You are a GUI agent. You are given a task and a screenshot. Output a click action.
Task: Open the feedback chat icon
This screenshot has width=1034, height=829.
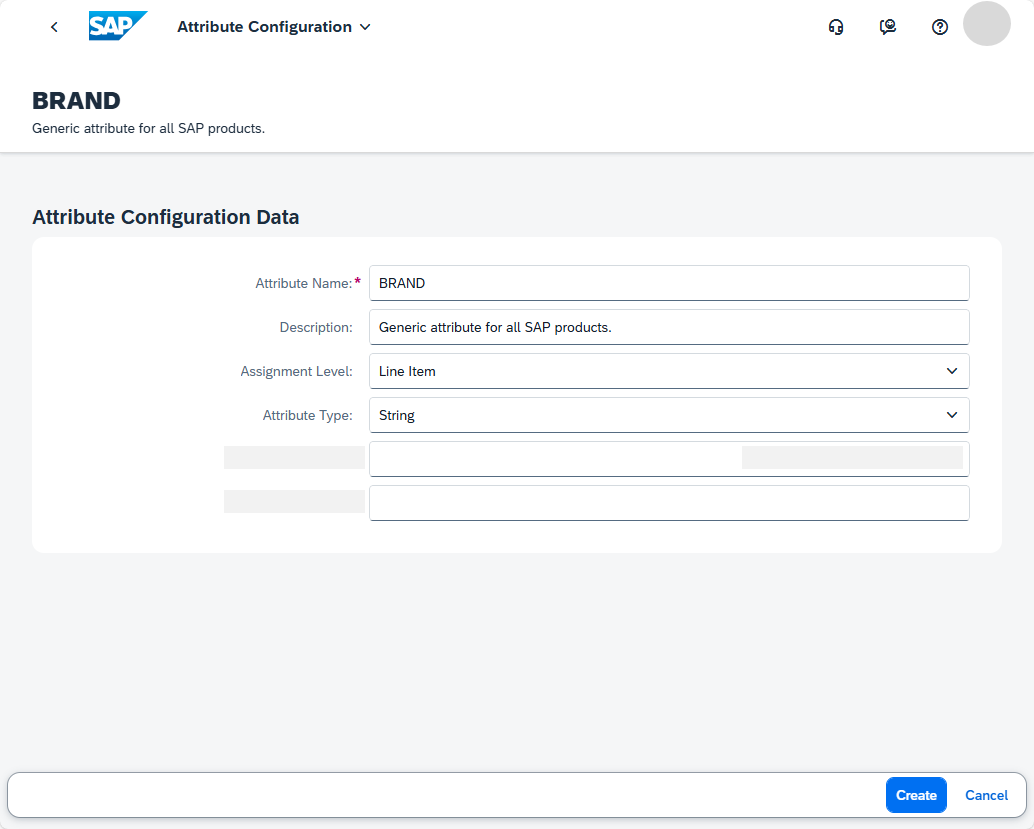[x=888, y=27]
